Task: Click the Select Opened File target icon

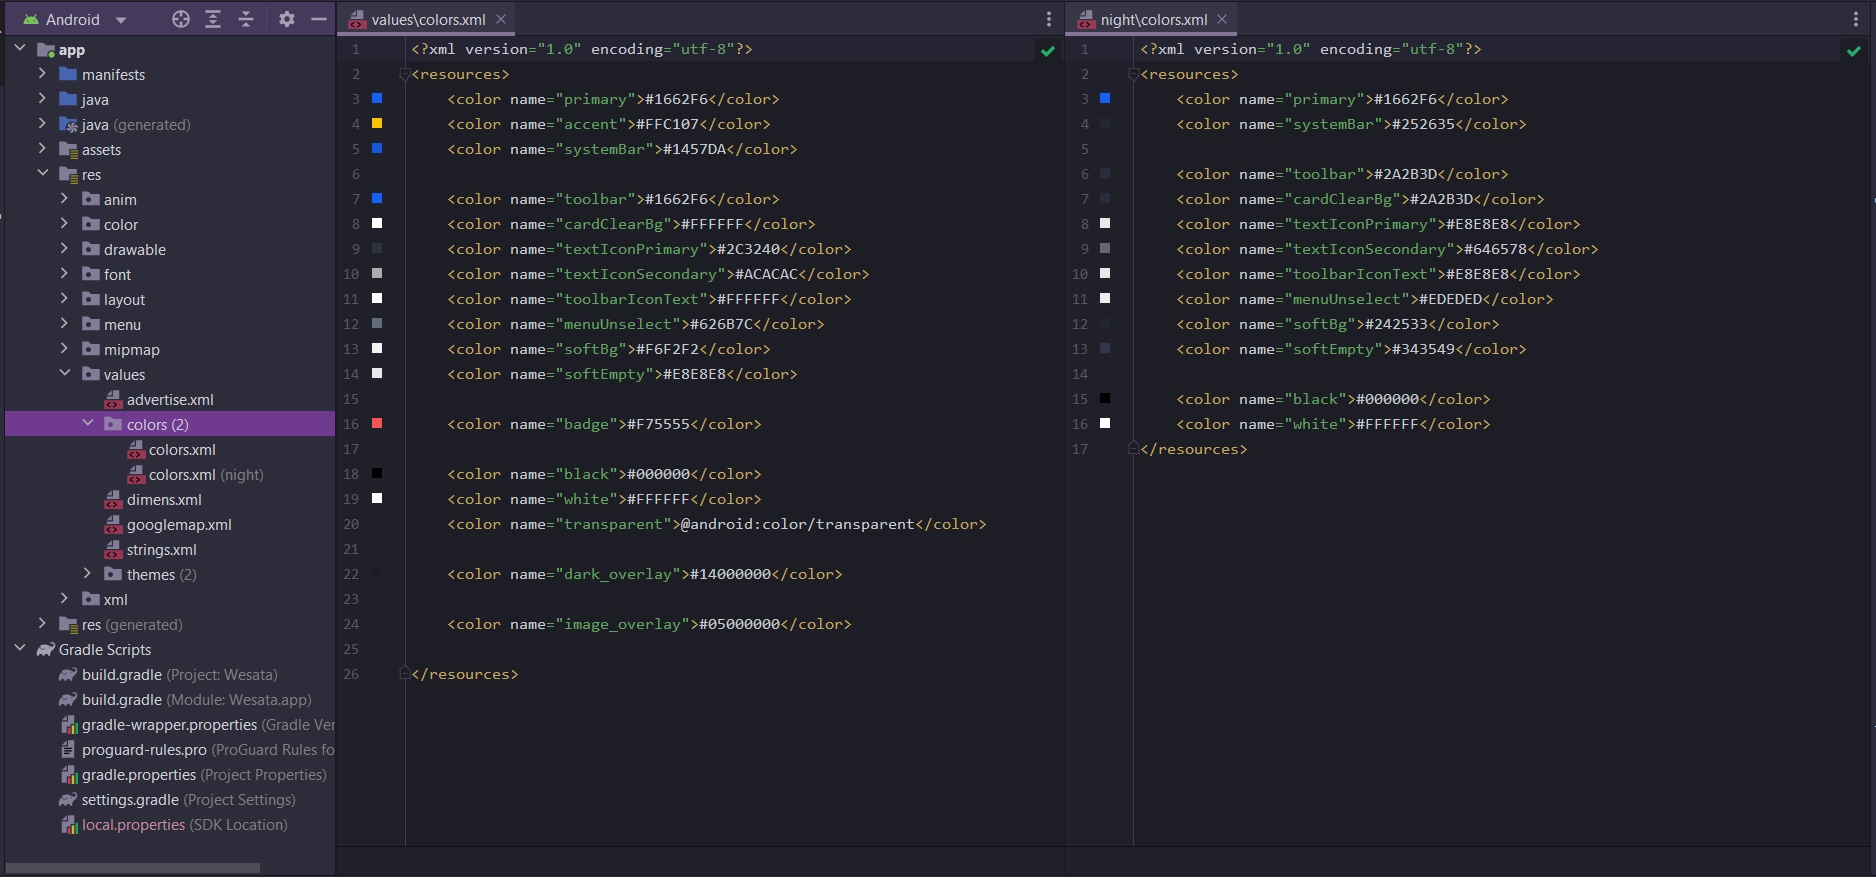Action: point(180,19)
